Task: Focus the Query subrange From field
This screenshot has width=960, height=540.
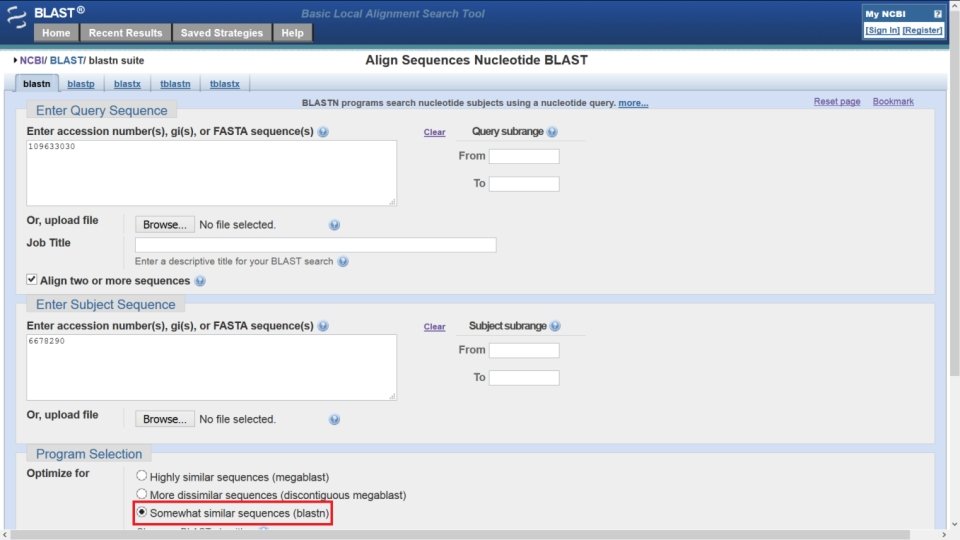Action: 524,156
